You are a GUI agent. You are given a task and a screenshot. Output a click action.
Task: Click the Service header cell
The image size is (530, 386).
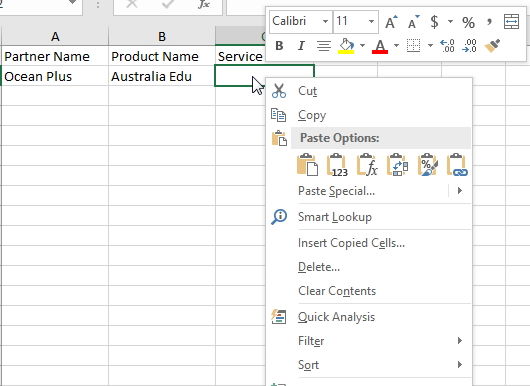[x=241, y=56]
